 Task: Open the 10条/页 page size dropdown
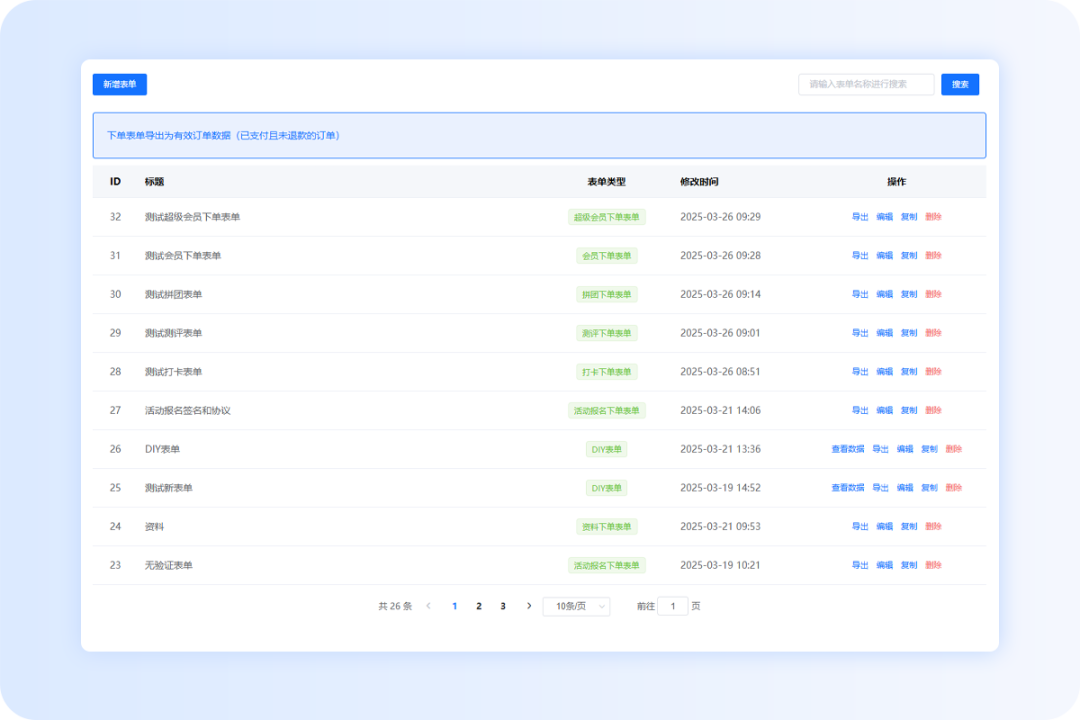coord(576,606)
